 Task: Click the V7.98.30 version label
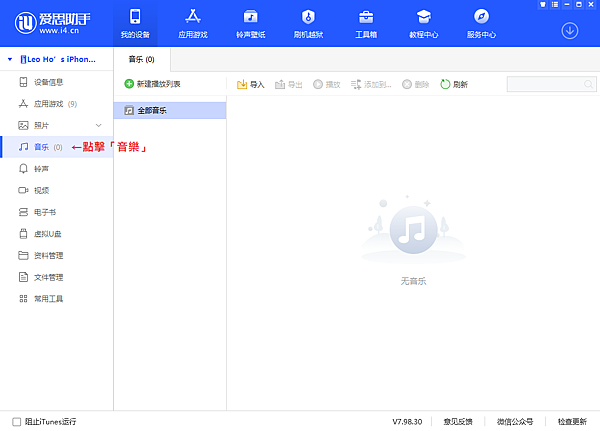coord(407,422)
